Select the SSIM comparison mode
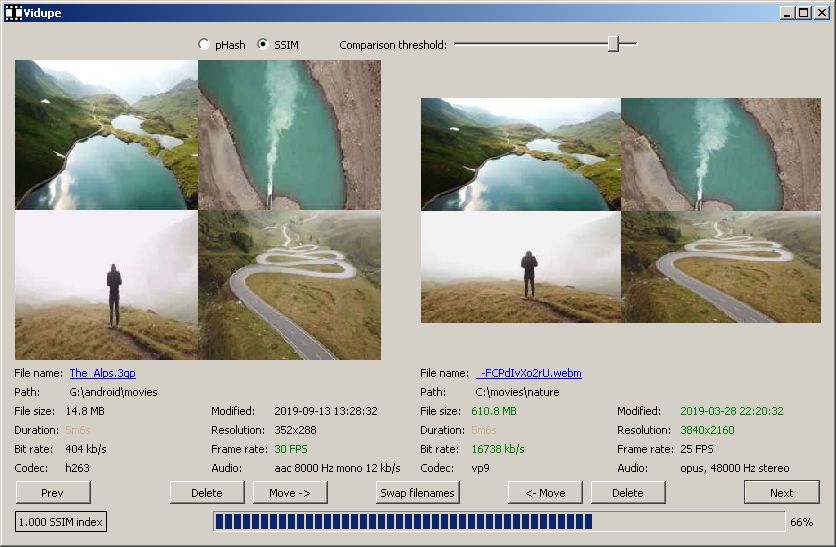Viewport: 836px width, 547px height. click(x=264, y=45)
